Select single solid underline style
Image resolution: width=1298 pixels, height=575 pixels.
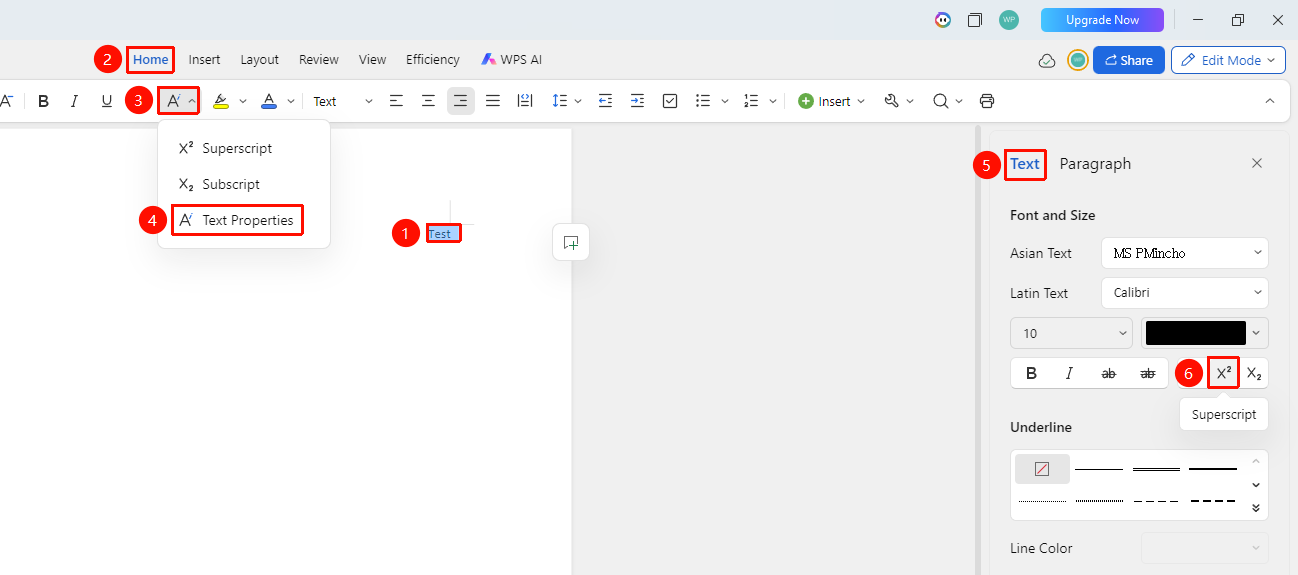point(1099,469)
